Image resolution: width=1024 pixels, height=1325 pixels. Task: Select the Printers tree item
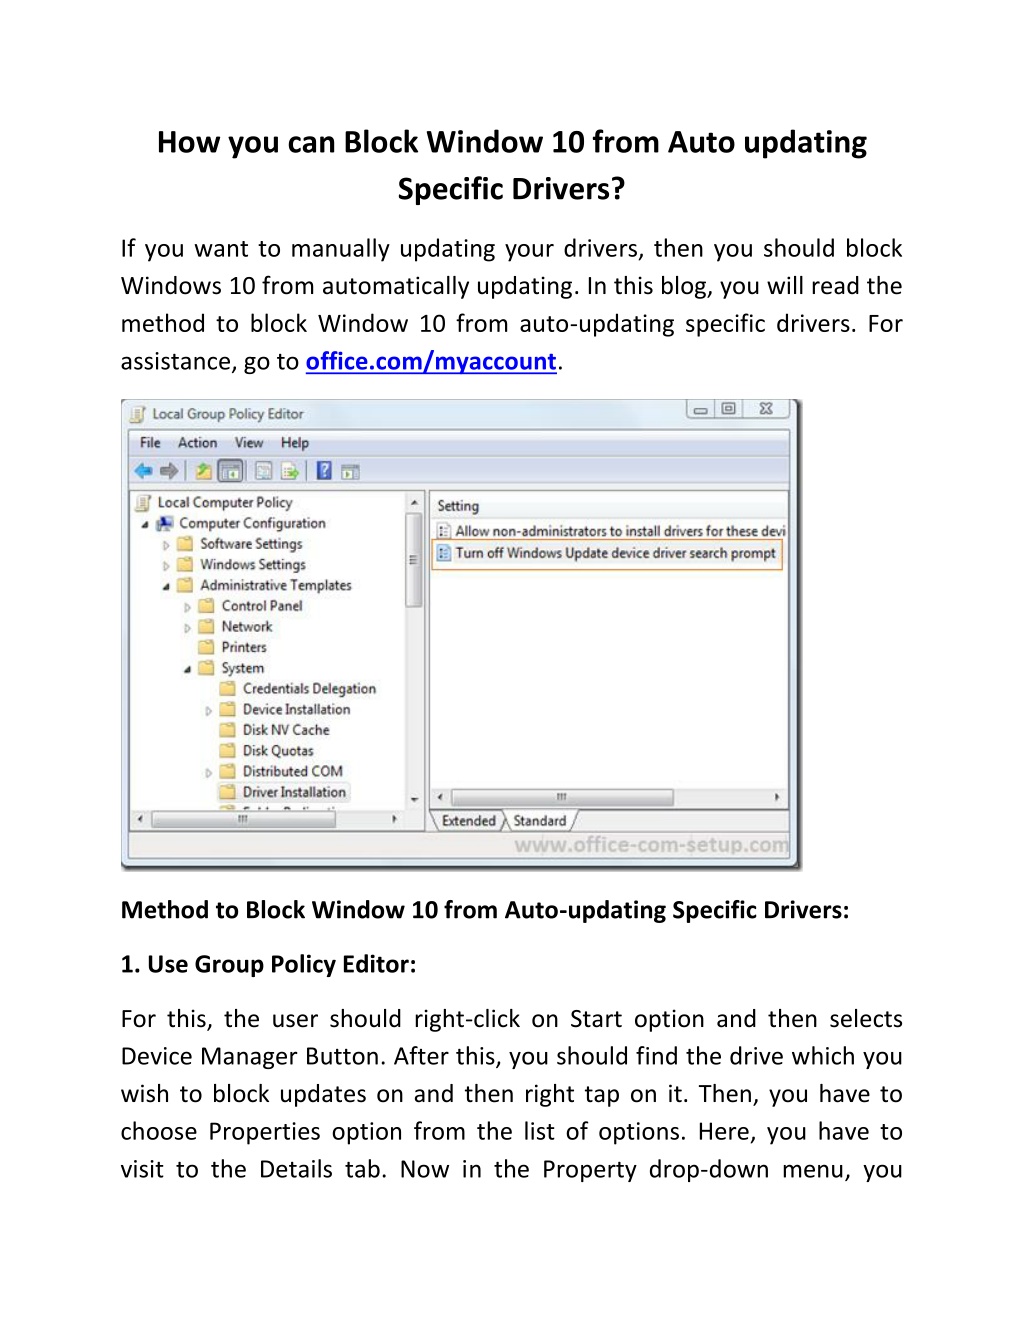(244, 647)
